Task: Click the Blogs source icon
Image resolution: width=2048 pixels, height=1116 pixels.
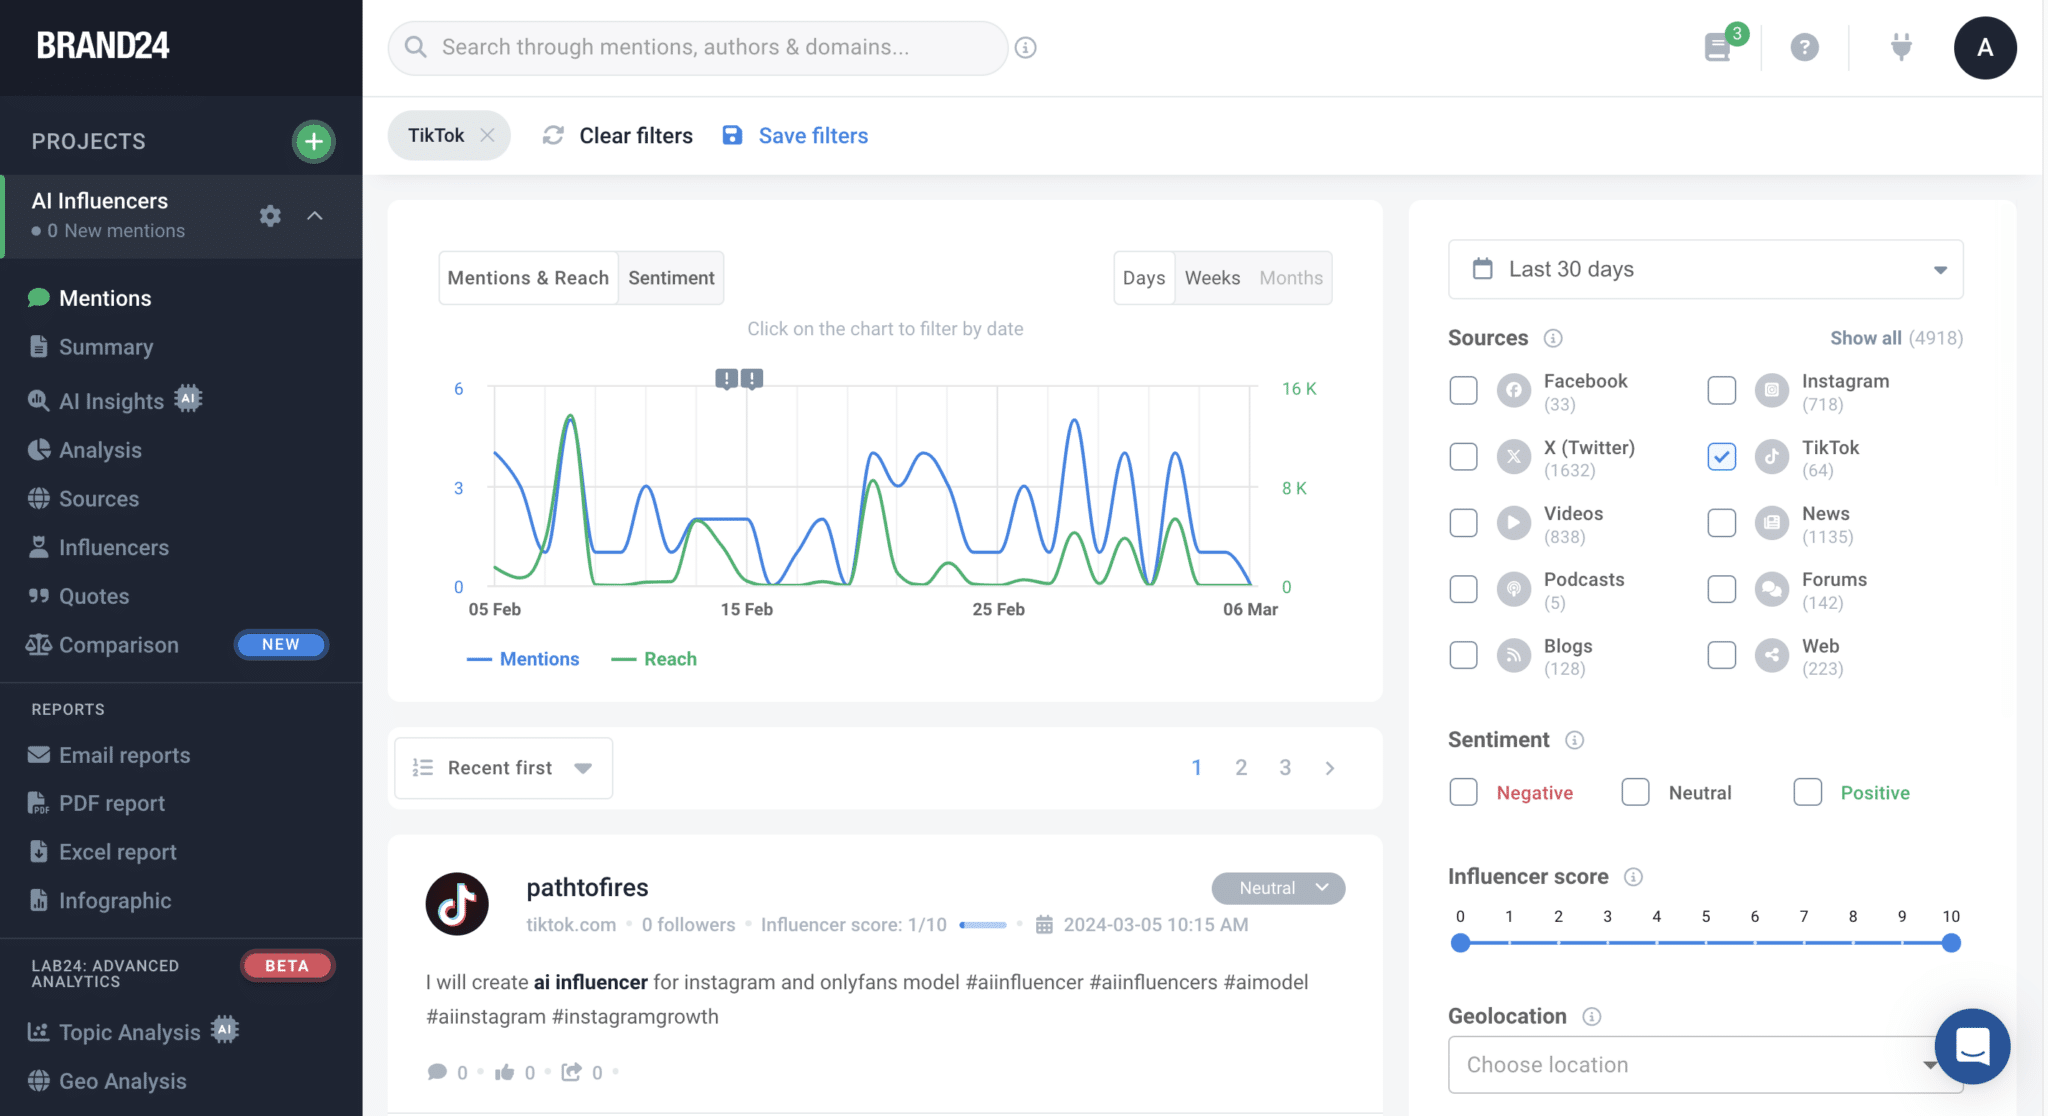Action: tap(1513, 655)
